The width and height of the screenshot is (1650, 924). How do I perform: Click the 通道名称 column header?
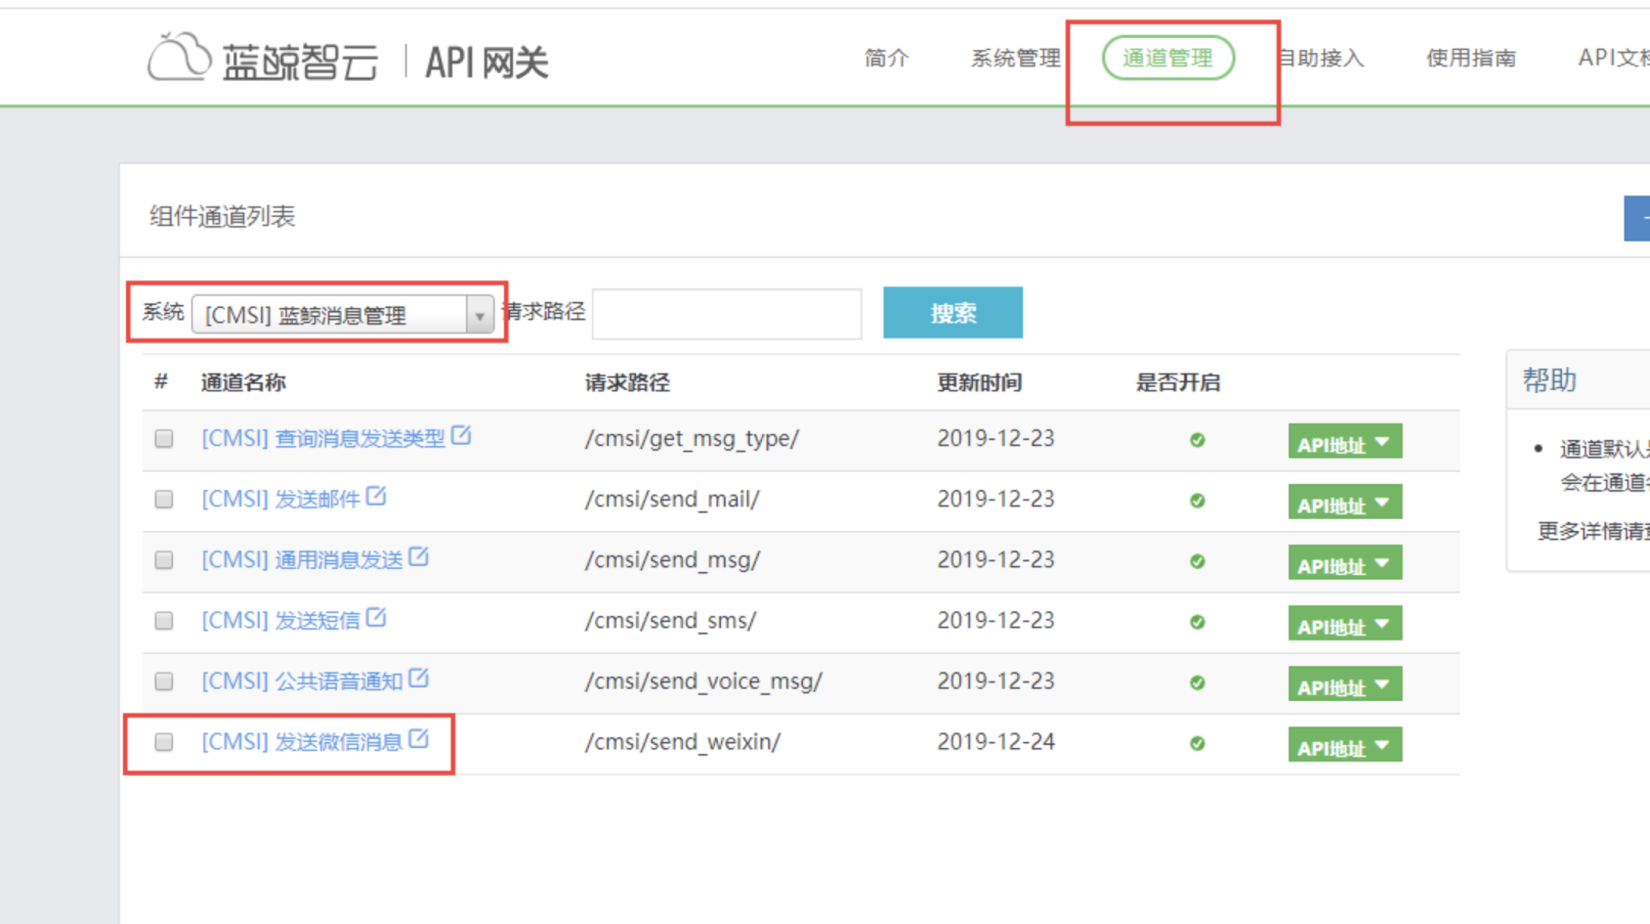(243, 383)
